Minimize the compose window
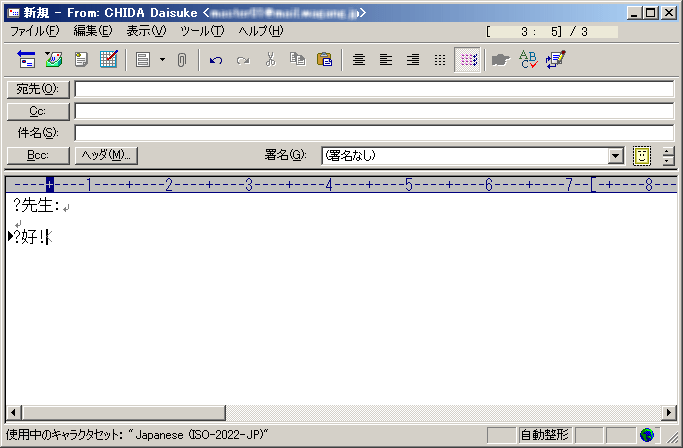Image resolution: width=683 pixels, height=448 pixels. coord(634,13)
